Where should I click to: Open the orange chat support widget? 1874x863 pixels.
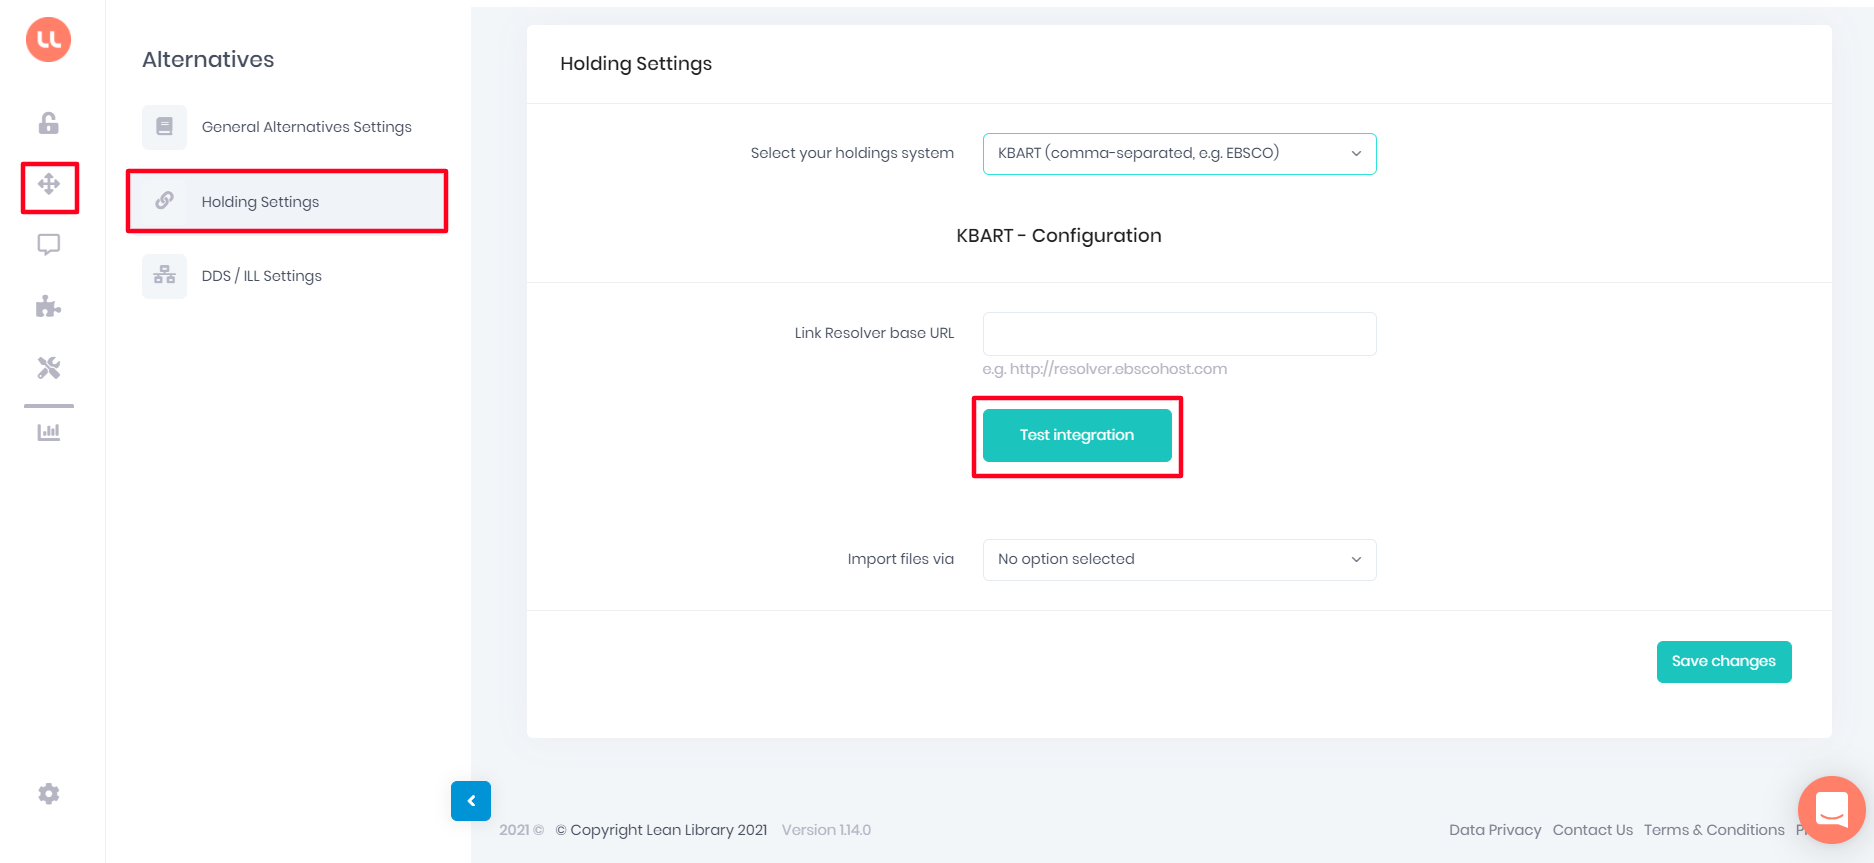(x=1832, y=810)
